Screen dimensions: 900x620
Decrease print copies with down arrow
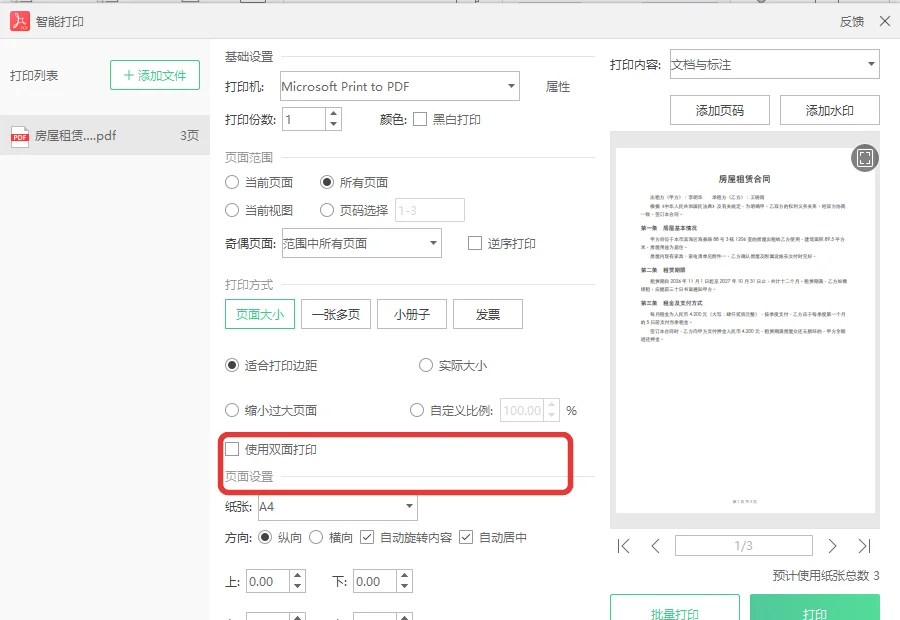(x=333, y=125)
